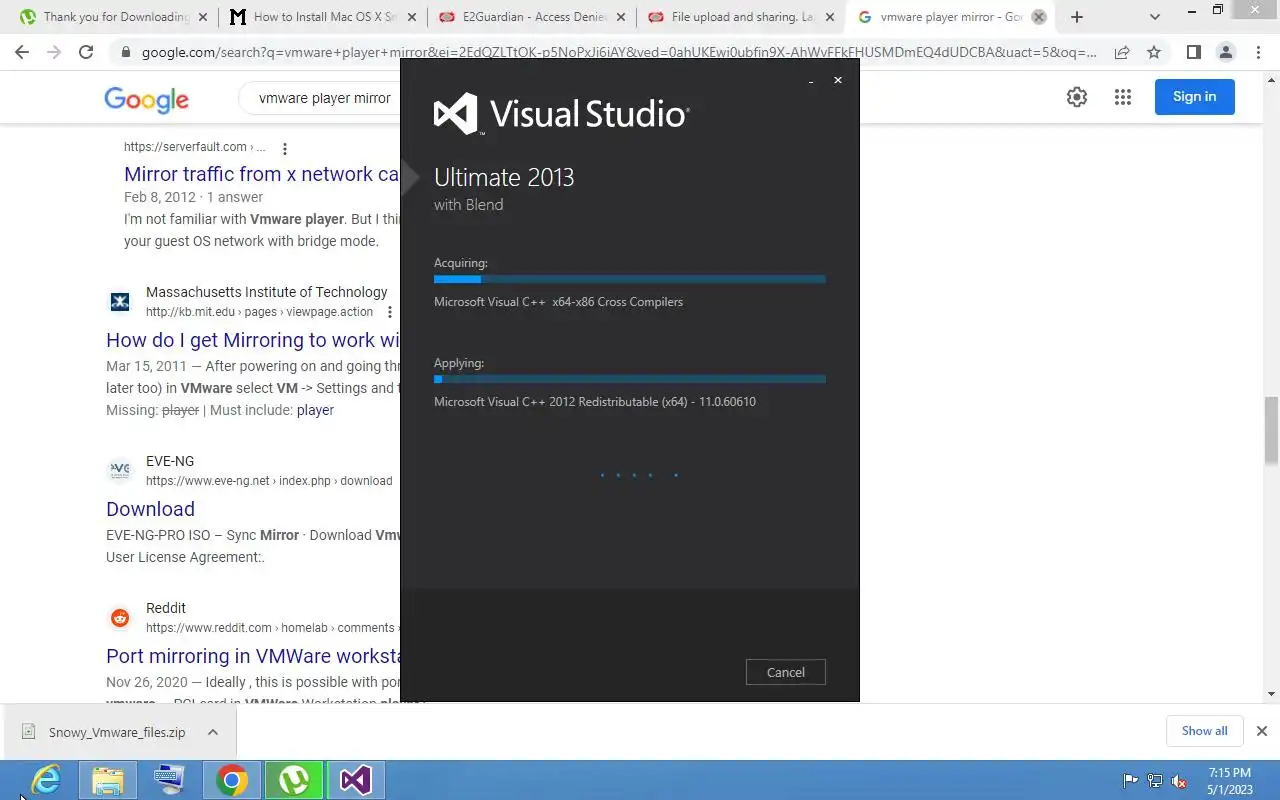Click the 'player' must include link
The height and width of the screenshot is (800, 1280).
tap(315, 410)
